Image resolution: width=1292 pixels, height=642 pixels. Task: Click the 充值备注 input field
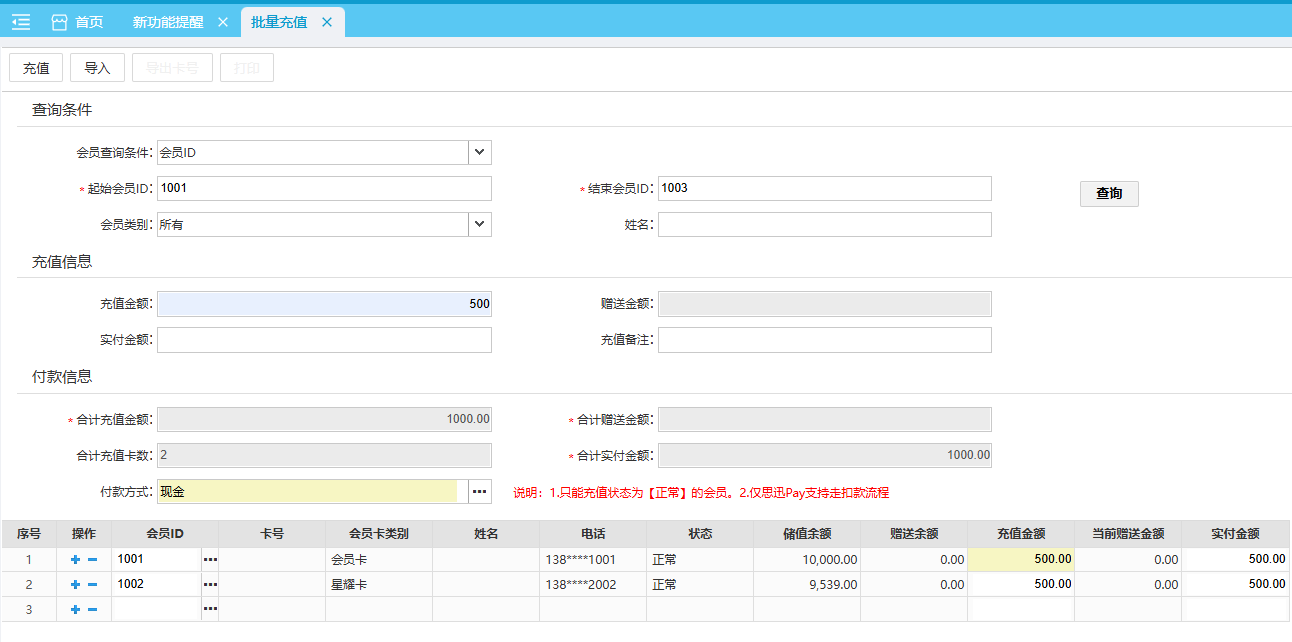coord(824,340)
